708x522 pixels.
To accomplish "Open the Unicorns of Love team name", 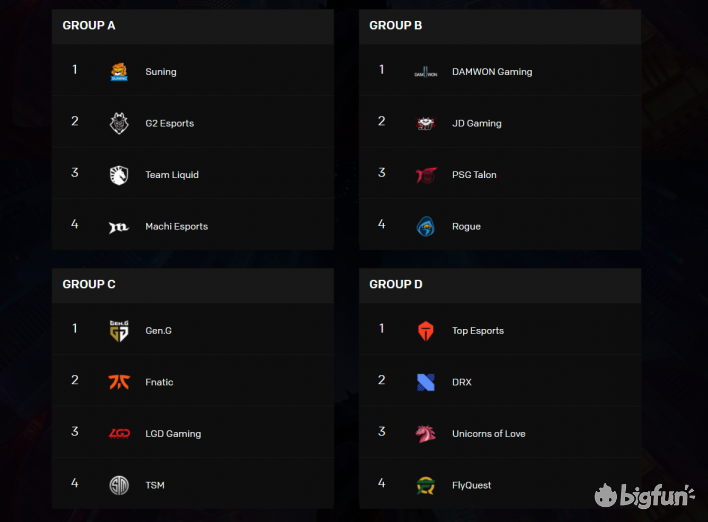I will point(489,434).
